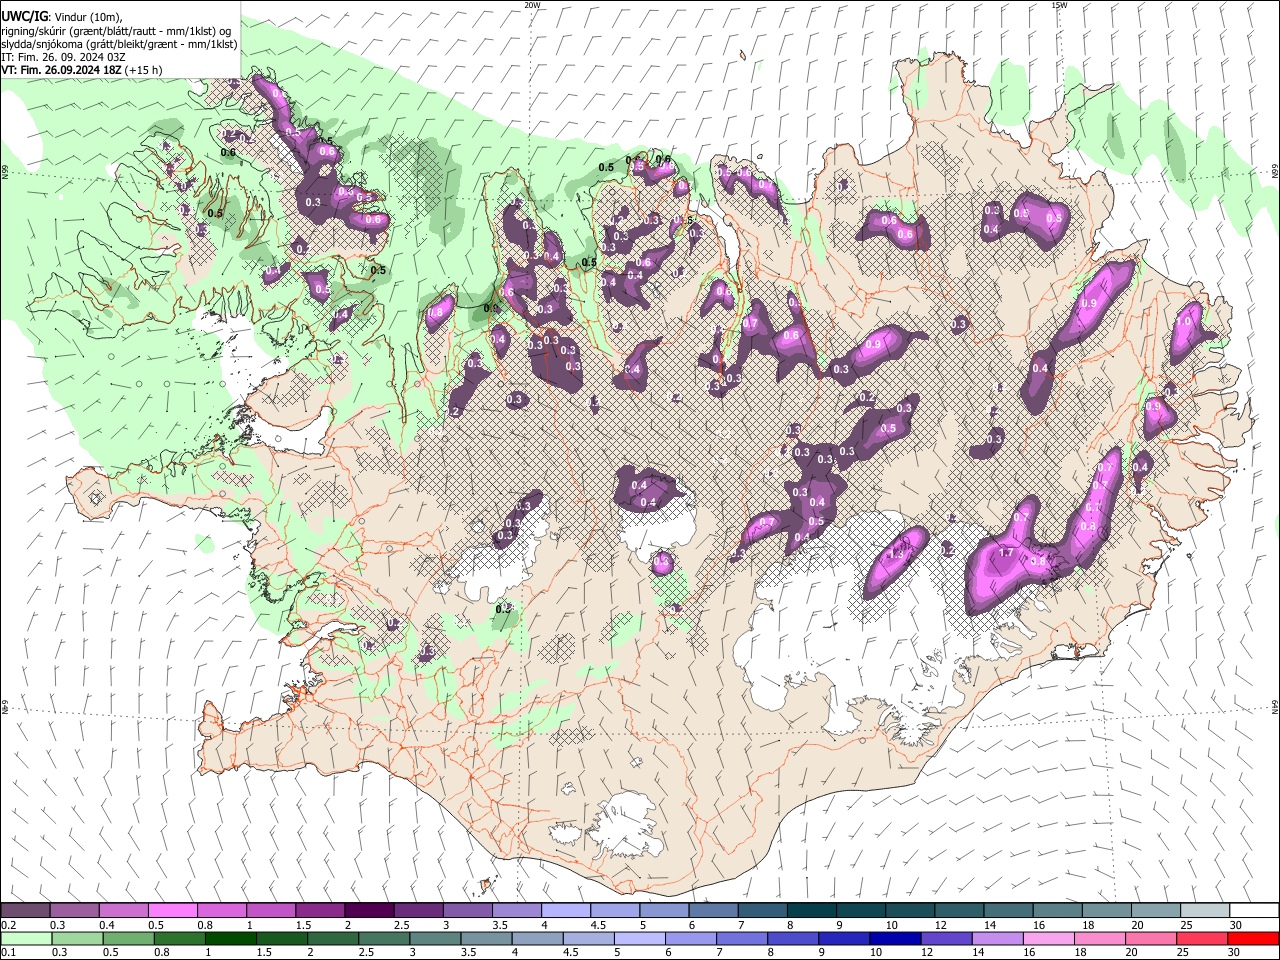1280x960 pixels.
Task: Click the 'slydda/snjókoma' legend description line
Action: [x=119, y=44]
